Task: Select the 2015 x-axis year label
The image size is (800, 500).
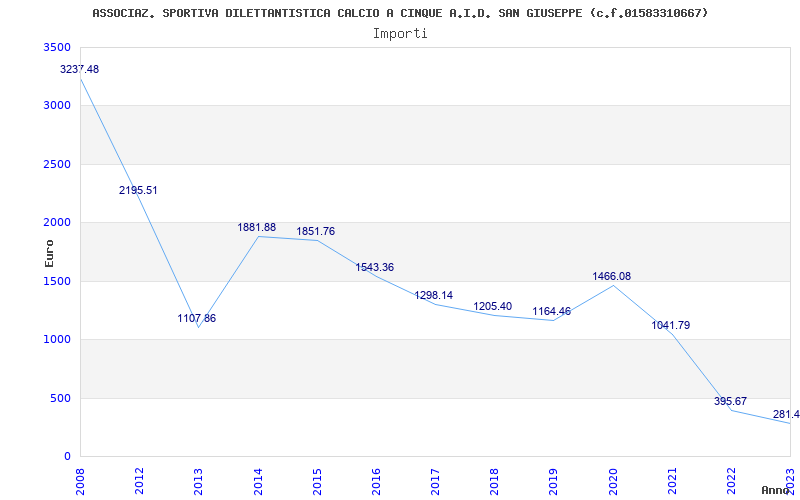Action: 317,481
